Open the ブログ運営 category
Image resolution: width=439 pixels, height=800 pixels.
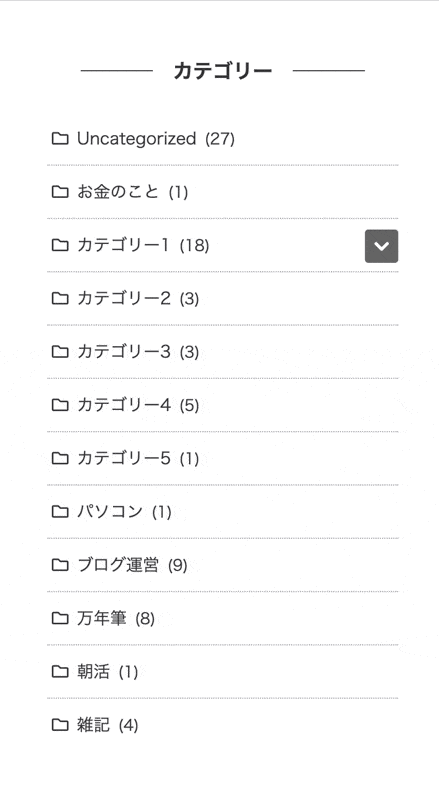point(132,565)
